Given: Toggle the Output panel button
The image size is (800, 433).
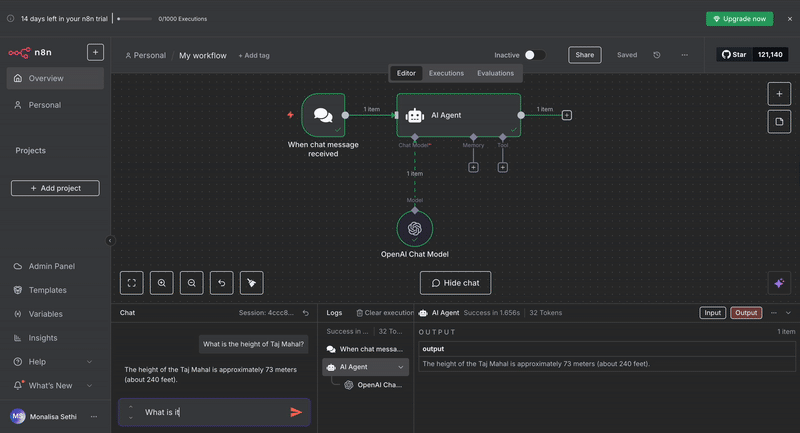Looking at the screenshot, I should 746,313.
